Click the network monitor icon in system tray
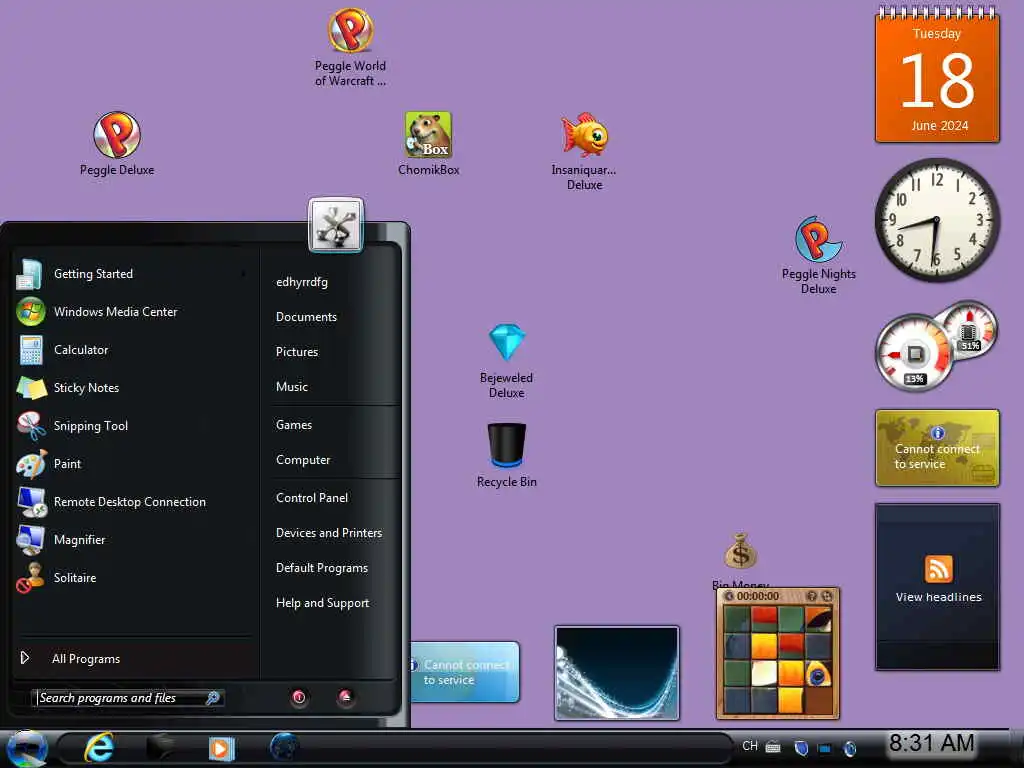The image size is (1024, 768). pos(825,748)
